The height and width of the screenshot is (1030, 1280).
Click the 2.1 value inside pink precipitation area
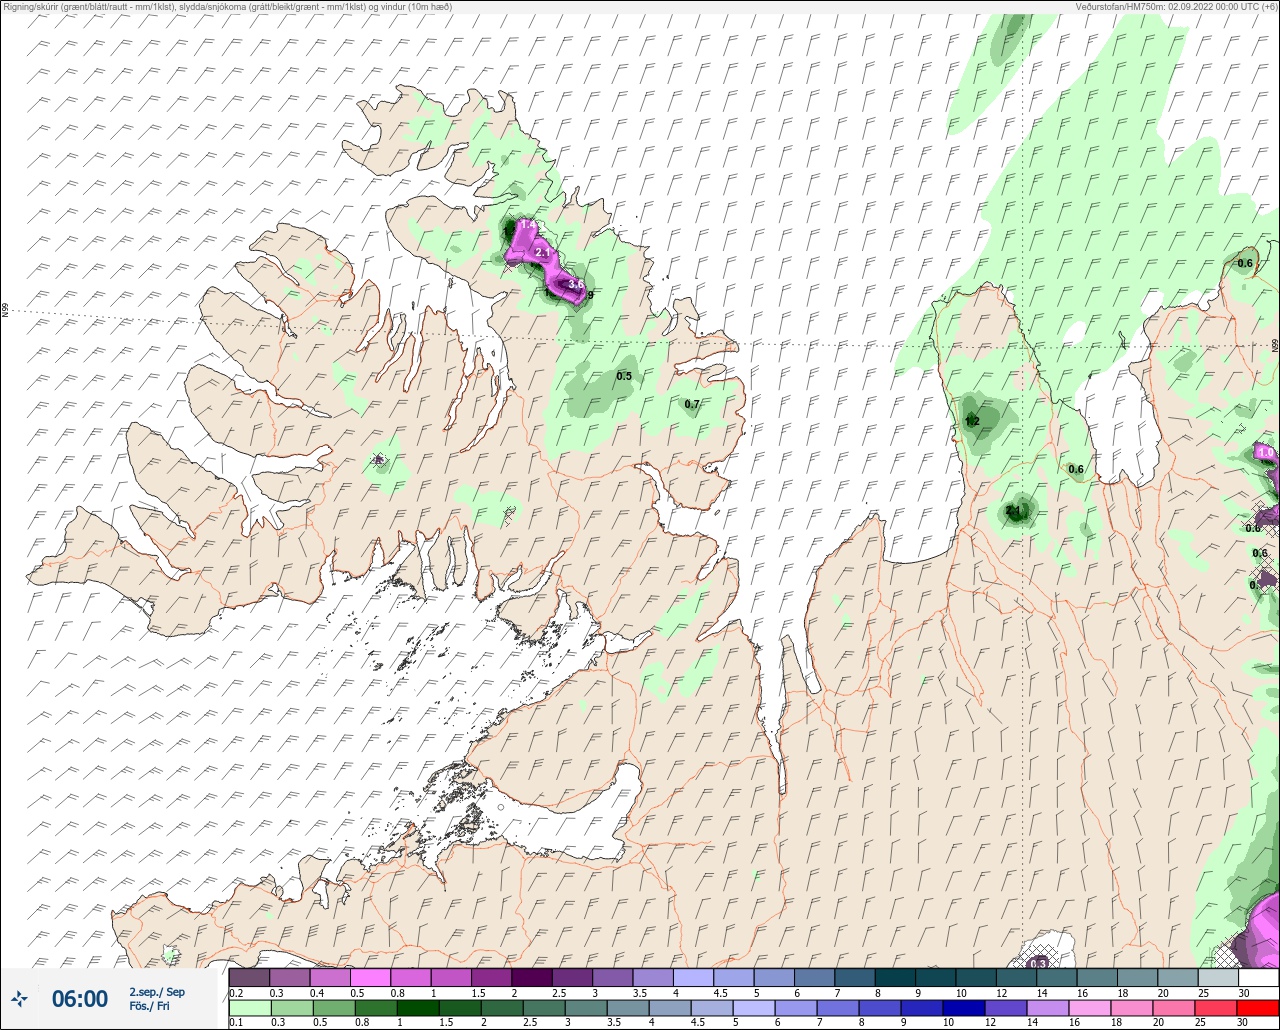(x=543, y=253)
